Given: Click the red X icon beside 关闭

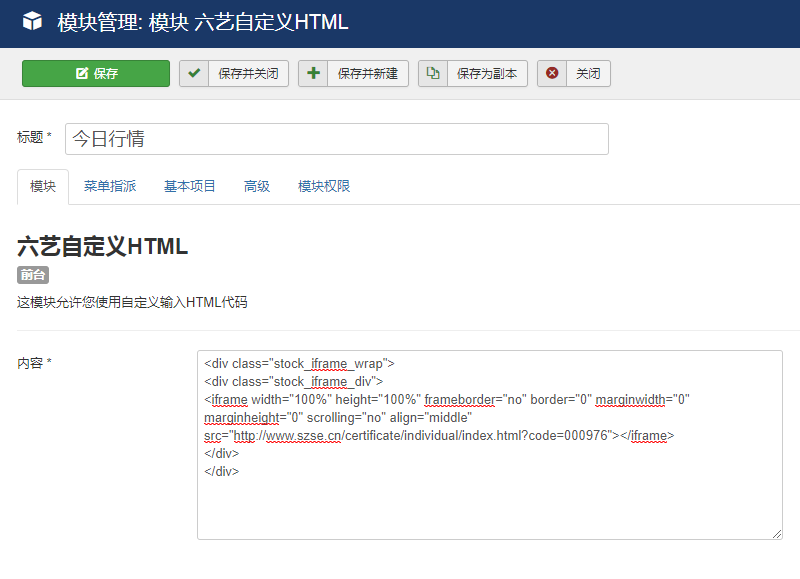Looking at the screenshot, I should pos(552,72).
